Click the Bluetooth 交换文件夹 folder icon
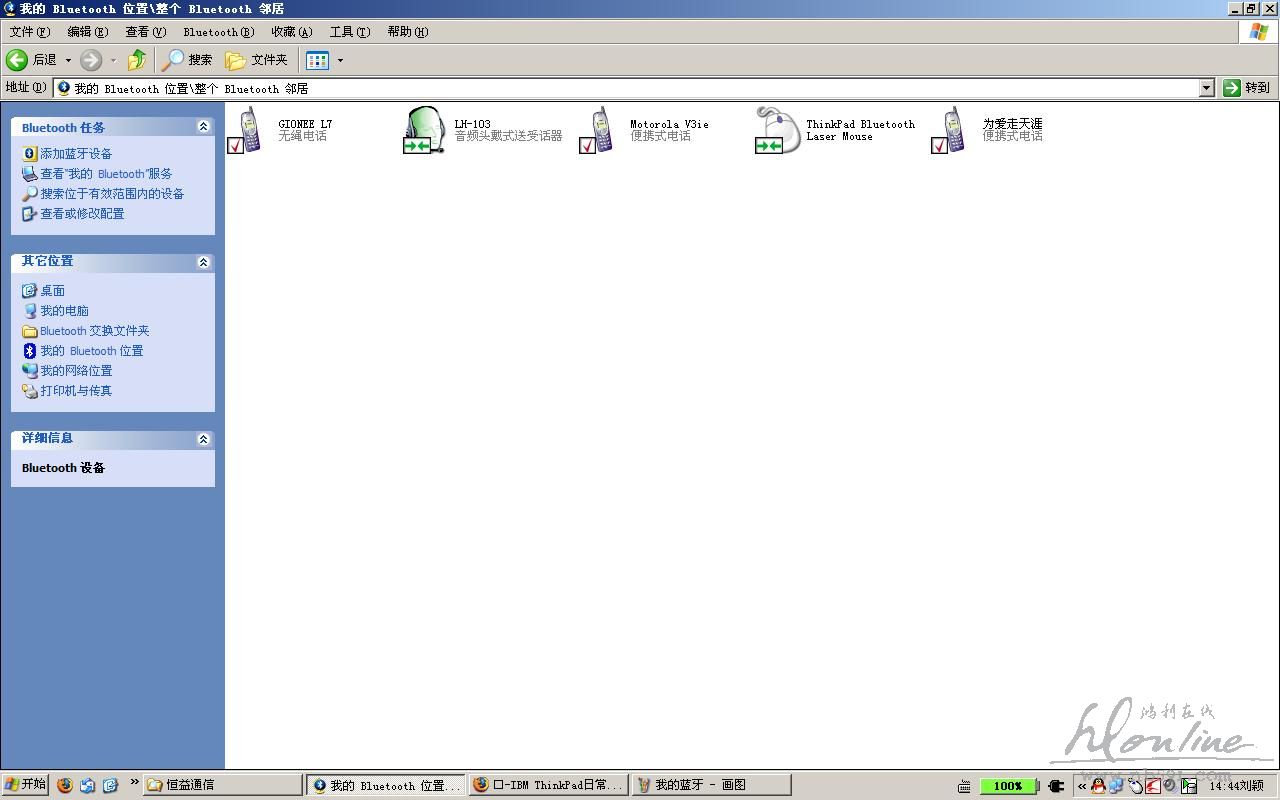The image size is (1280, 800). point(30,331)
